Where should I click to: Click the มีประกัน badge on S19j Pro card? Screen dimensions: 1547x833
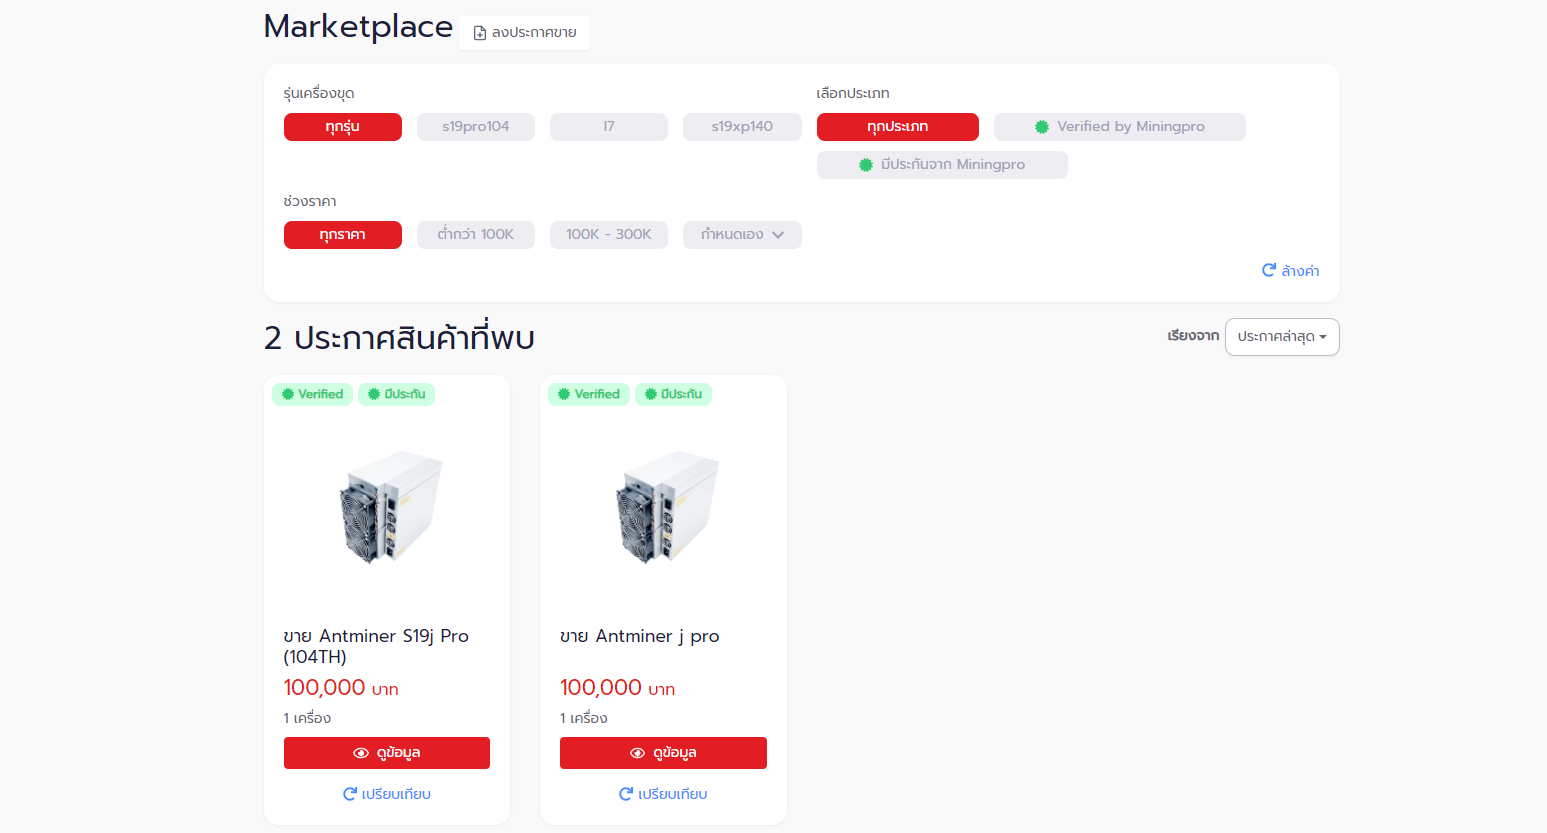pos(397,394)
